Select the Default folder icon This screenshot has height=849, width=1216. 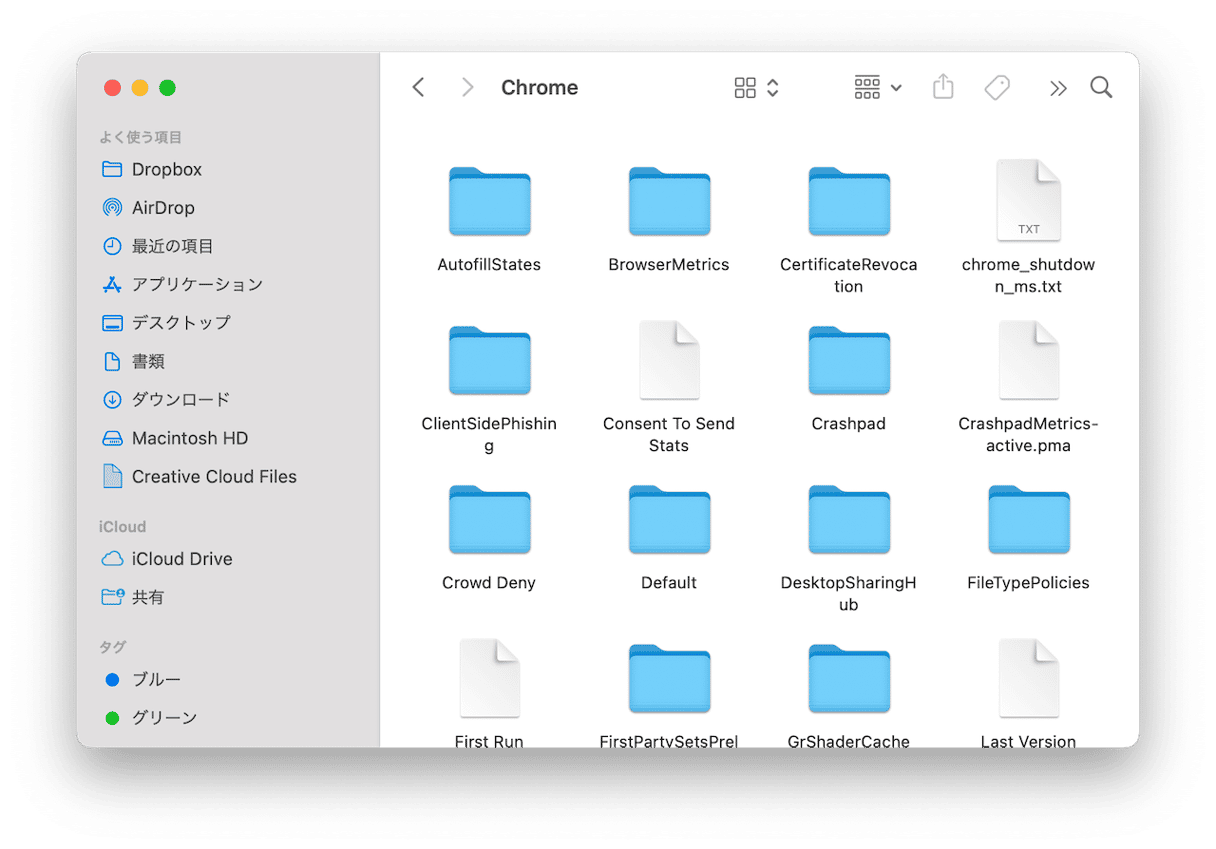click(669, 519)
